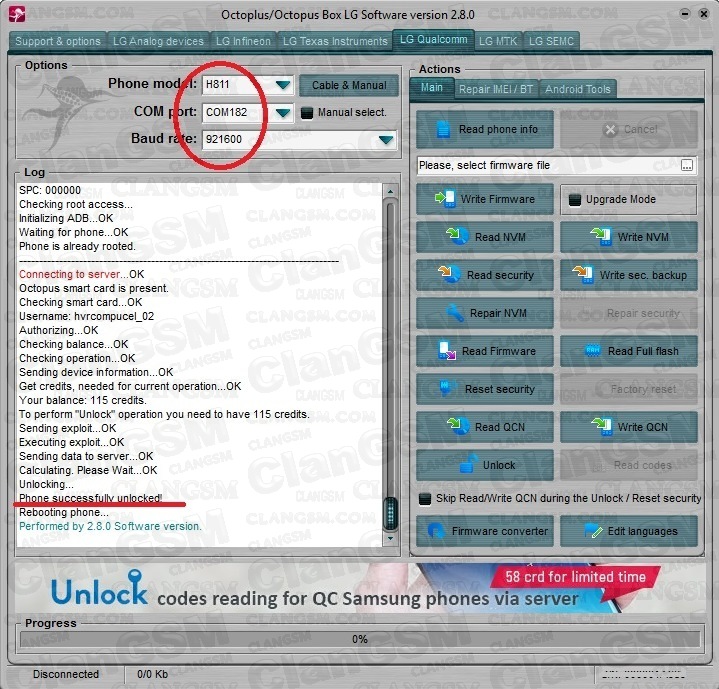Image resolution: width=719 pixels, height=689 pixels.
Task: Click the Cancel button
Action: coord(628,130)
